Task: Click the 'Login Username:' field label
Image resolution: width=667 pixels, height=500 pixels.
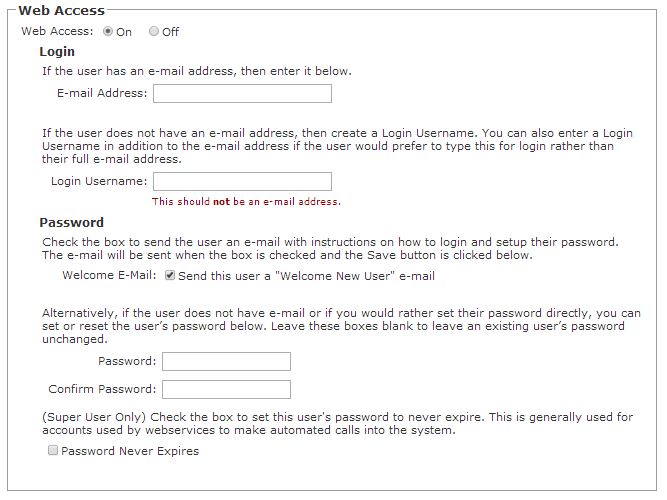Action: click(99, 181)
